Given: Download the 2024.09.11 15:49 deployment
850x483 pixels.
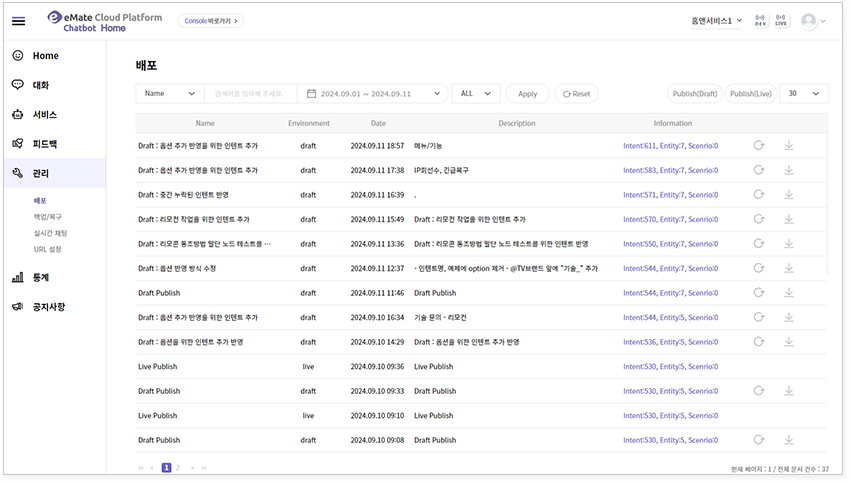Looking at the screenshot, I should [x=789, y=219].
